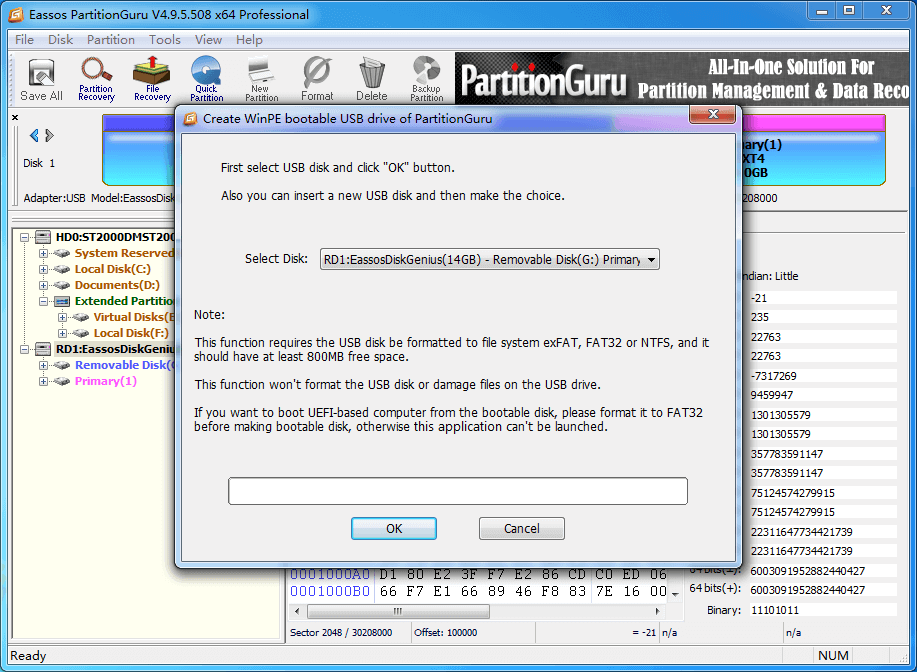Screen dimensions: 917x672
Task: Expand the Local Disk(F:) node
Action: pos(62,333)
